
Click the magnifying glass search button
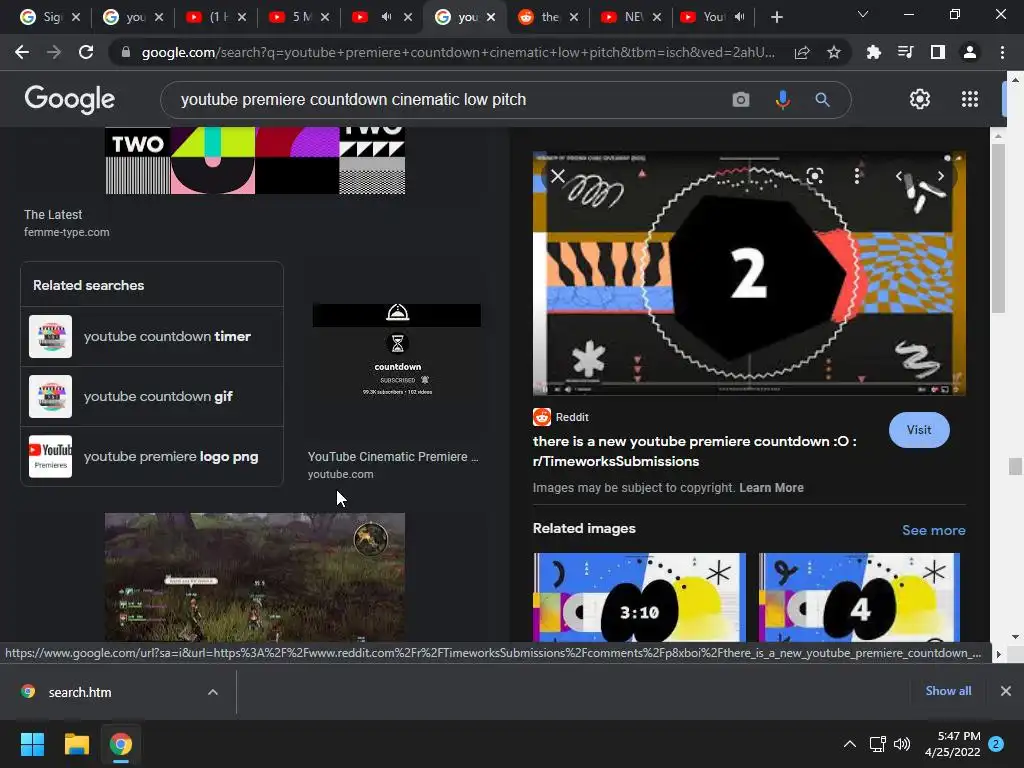(x=822, y=100)
